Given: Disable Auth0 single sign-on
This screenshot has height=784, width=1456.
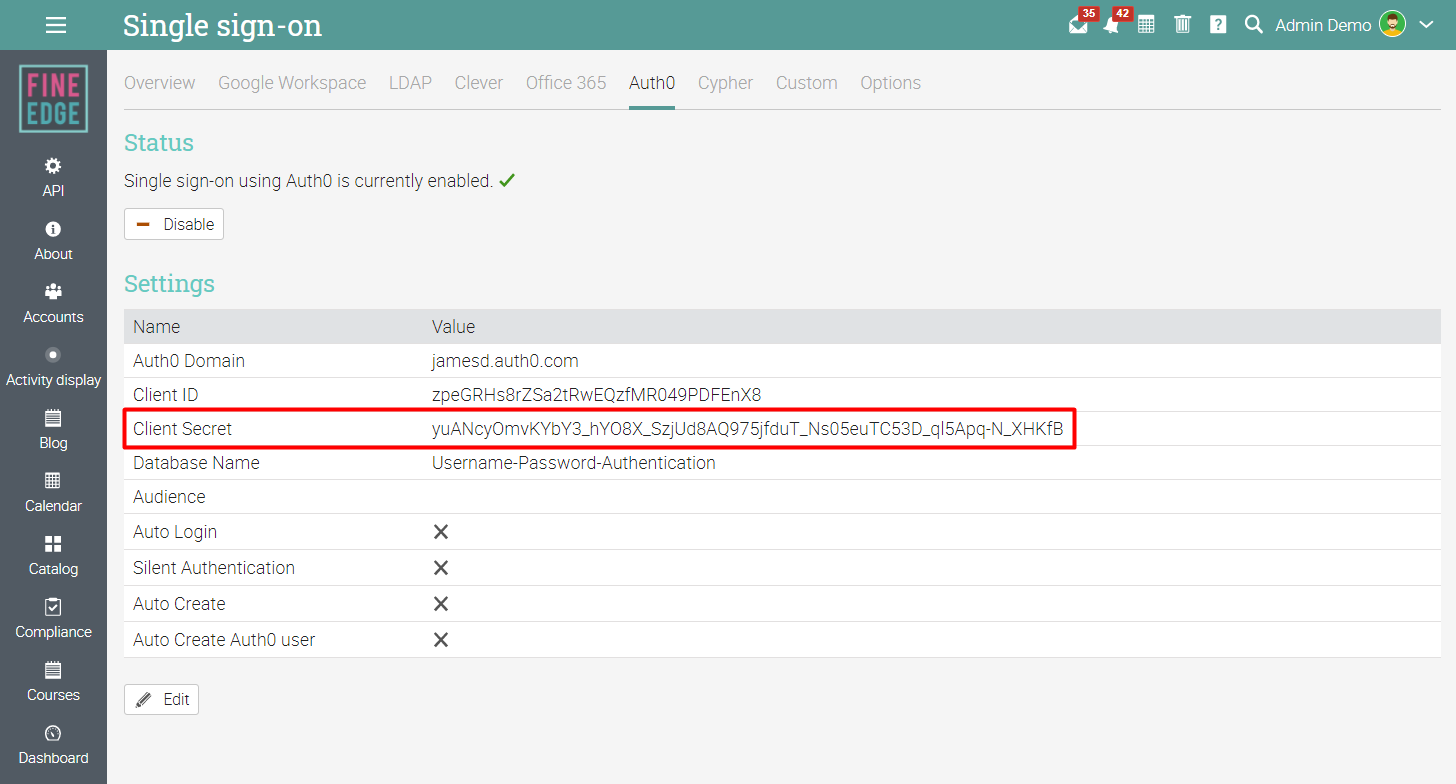Looking at the screenshot, I should coord(174,224).
